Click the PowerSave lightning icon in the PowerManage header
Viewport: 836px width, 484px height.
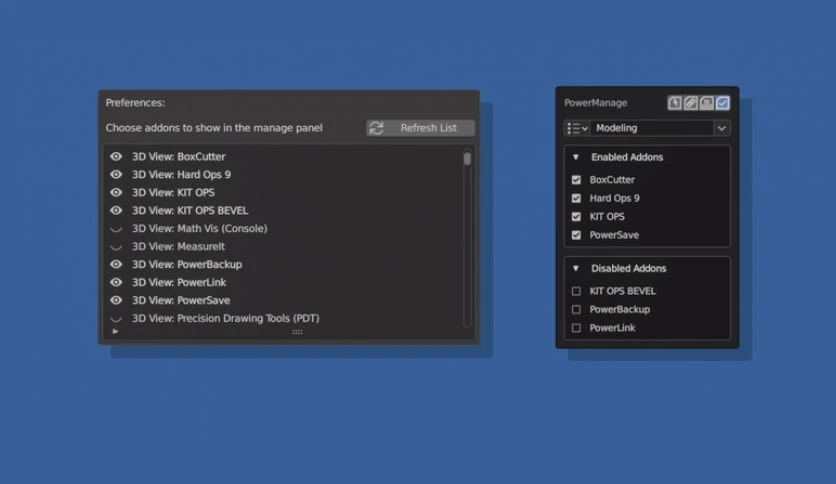click(674, 103)
